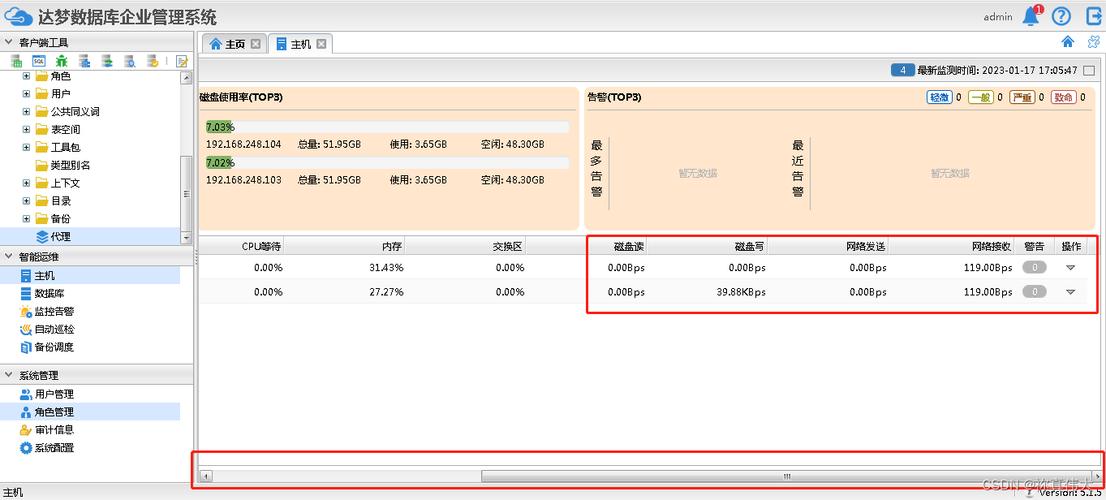Expand the 用户 tree folder

pyautogui.click(x=26, y=93)
